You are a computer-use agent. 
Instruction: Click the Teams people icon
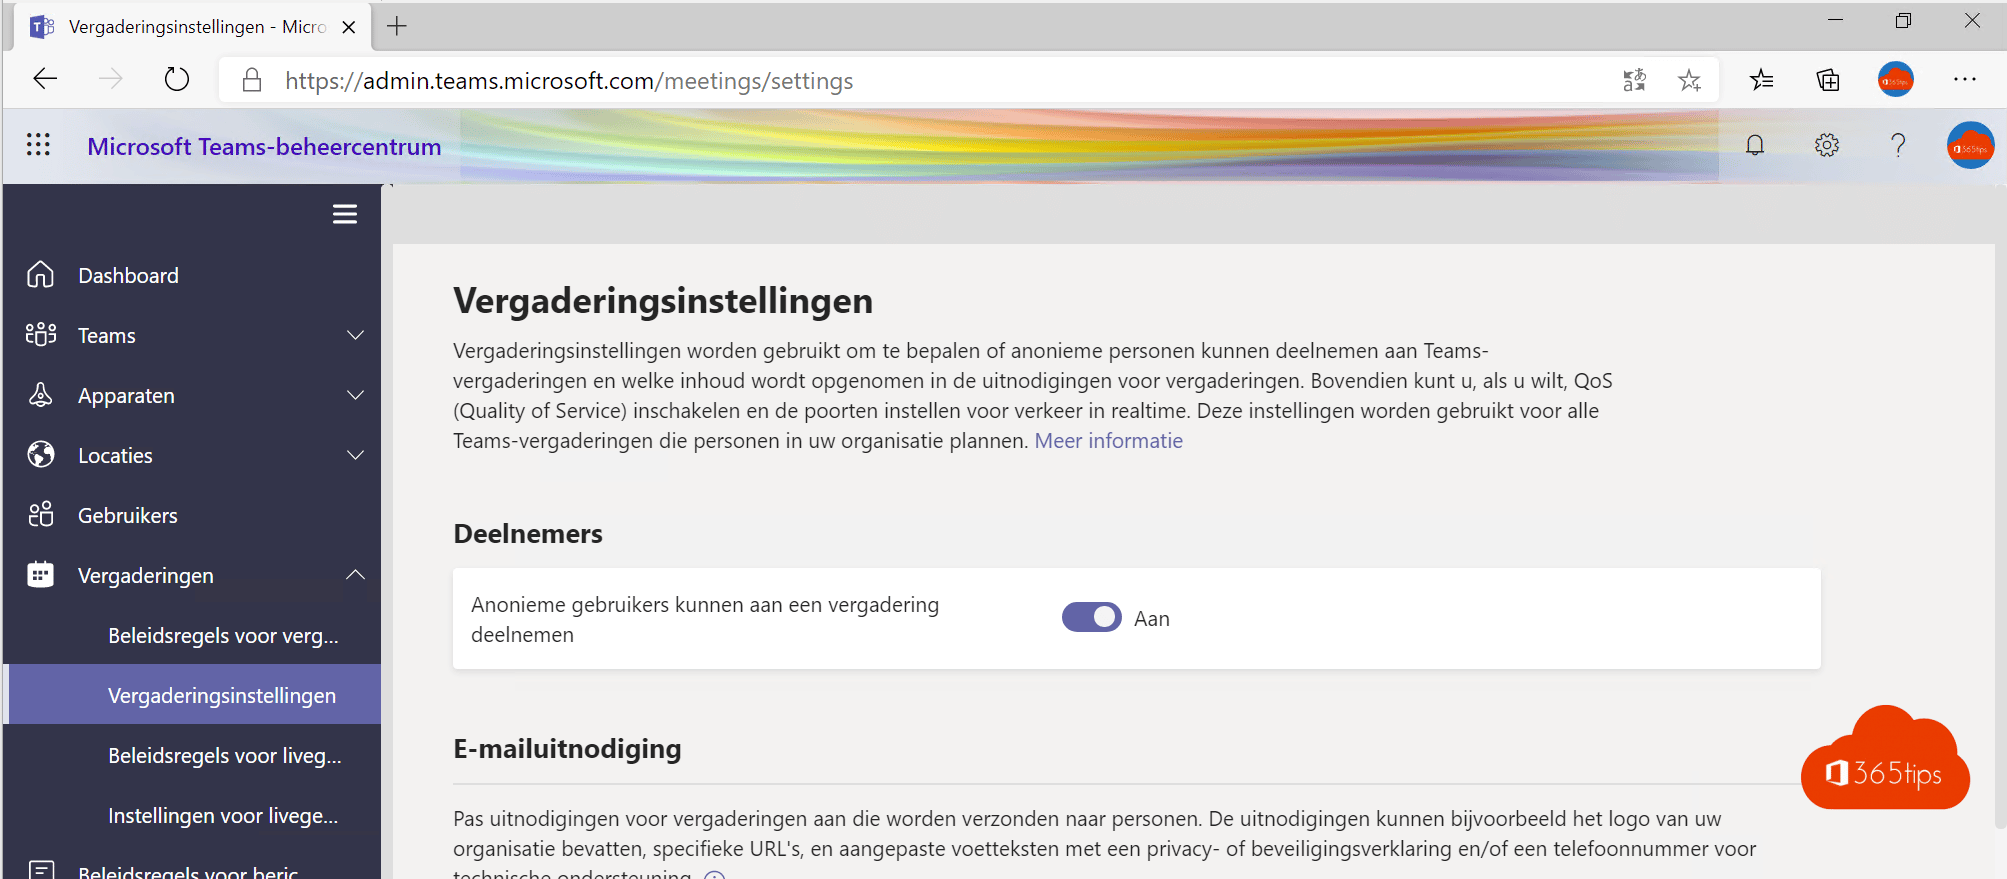(x=41, y=334)
